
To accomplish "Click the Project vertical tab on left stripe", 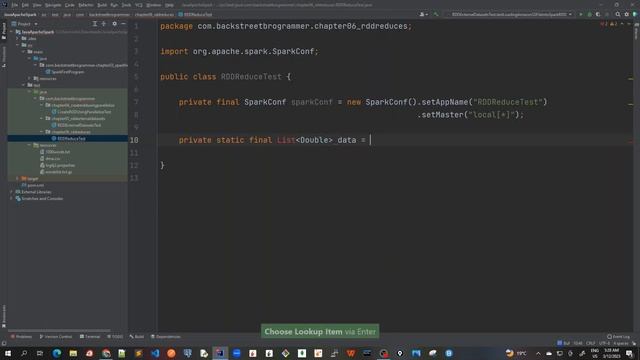I will click(4, 31).
